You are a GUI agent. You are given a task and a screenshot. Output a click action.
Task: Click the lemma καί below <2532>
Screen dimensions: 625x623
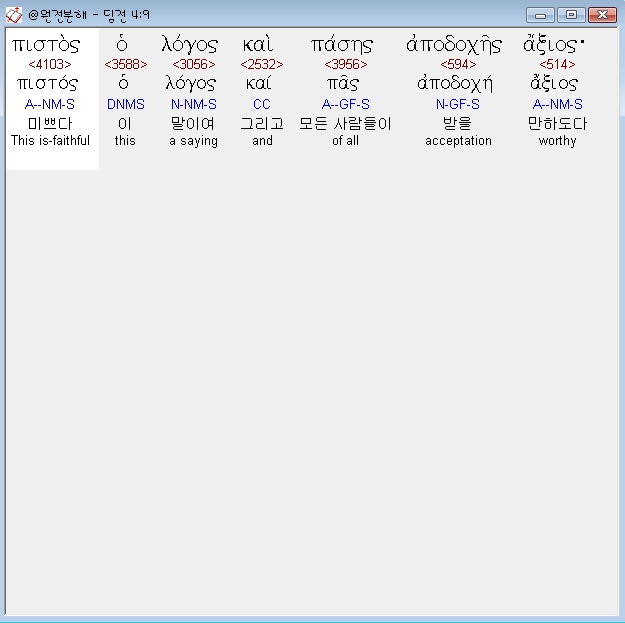pyautogui.click(x=259, y=83)
